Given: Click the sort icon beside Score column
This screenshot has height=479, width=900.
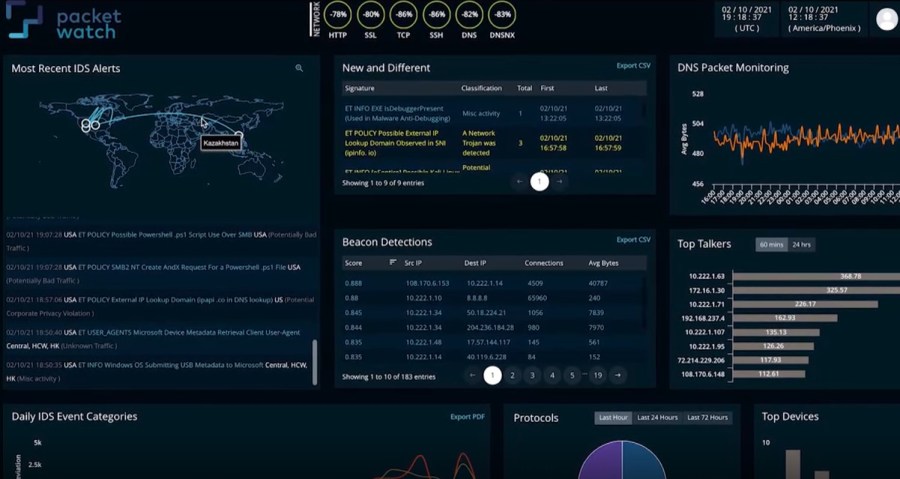Looking at the screenshot, I should pyautogui.click(x=393, y=262).
